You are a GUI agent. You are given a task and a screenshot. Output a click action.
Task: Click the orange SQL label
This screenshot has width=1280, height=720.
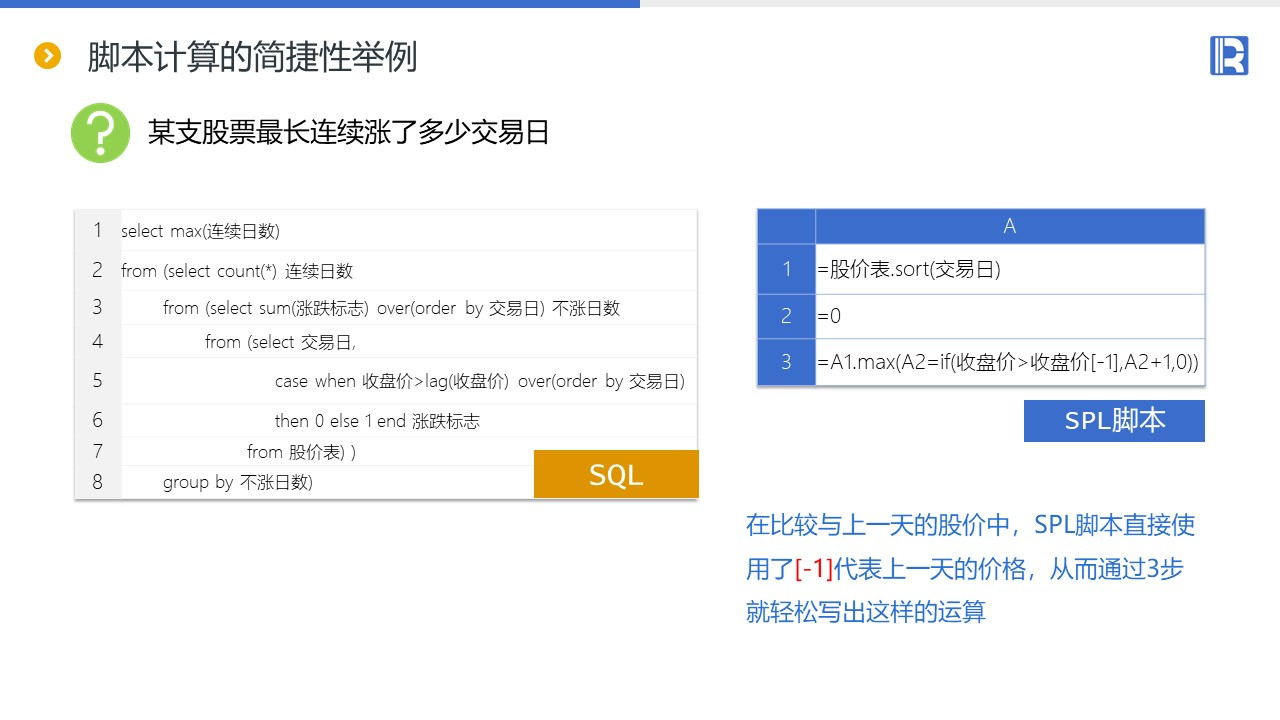point(616,474)
